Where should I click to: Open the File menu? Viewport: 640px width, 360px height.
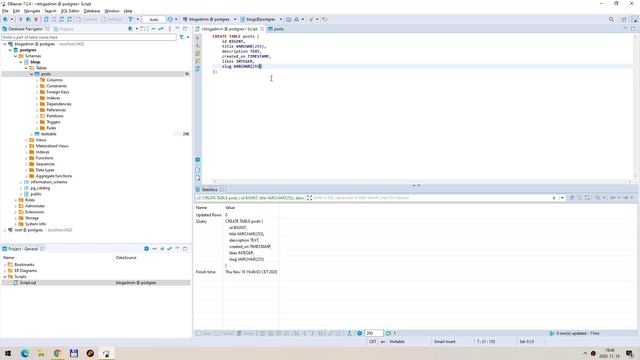click(x=5, y=11)
